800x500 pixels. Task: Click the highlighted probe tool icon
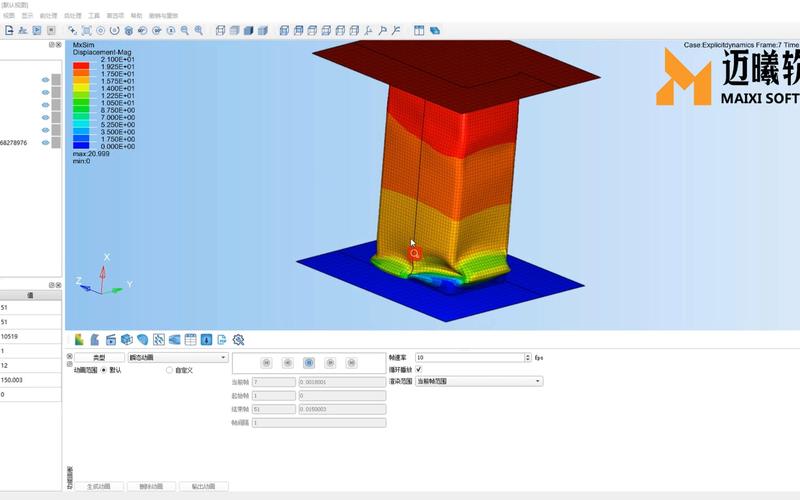tap(206, 339)
